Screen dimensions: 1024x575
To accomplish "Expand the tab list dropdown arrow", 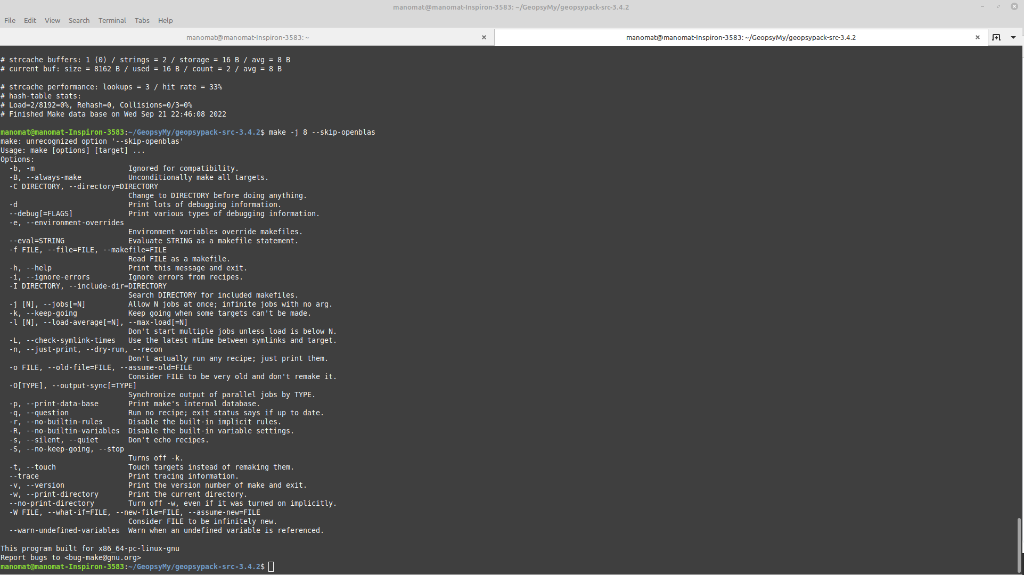I will coord(1013,37).
